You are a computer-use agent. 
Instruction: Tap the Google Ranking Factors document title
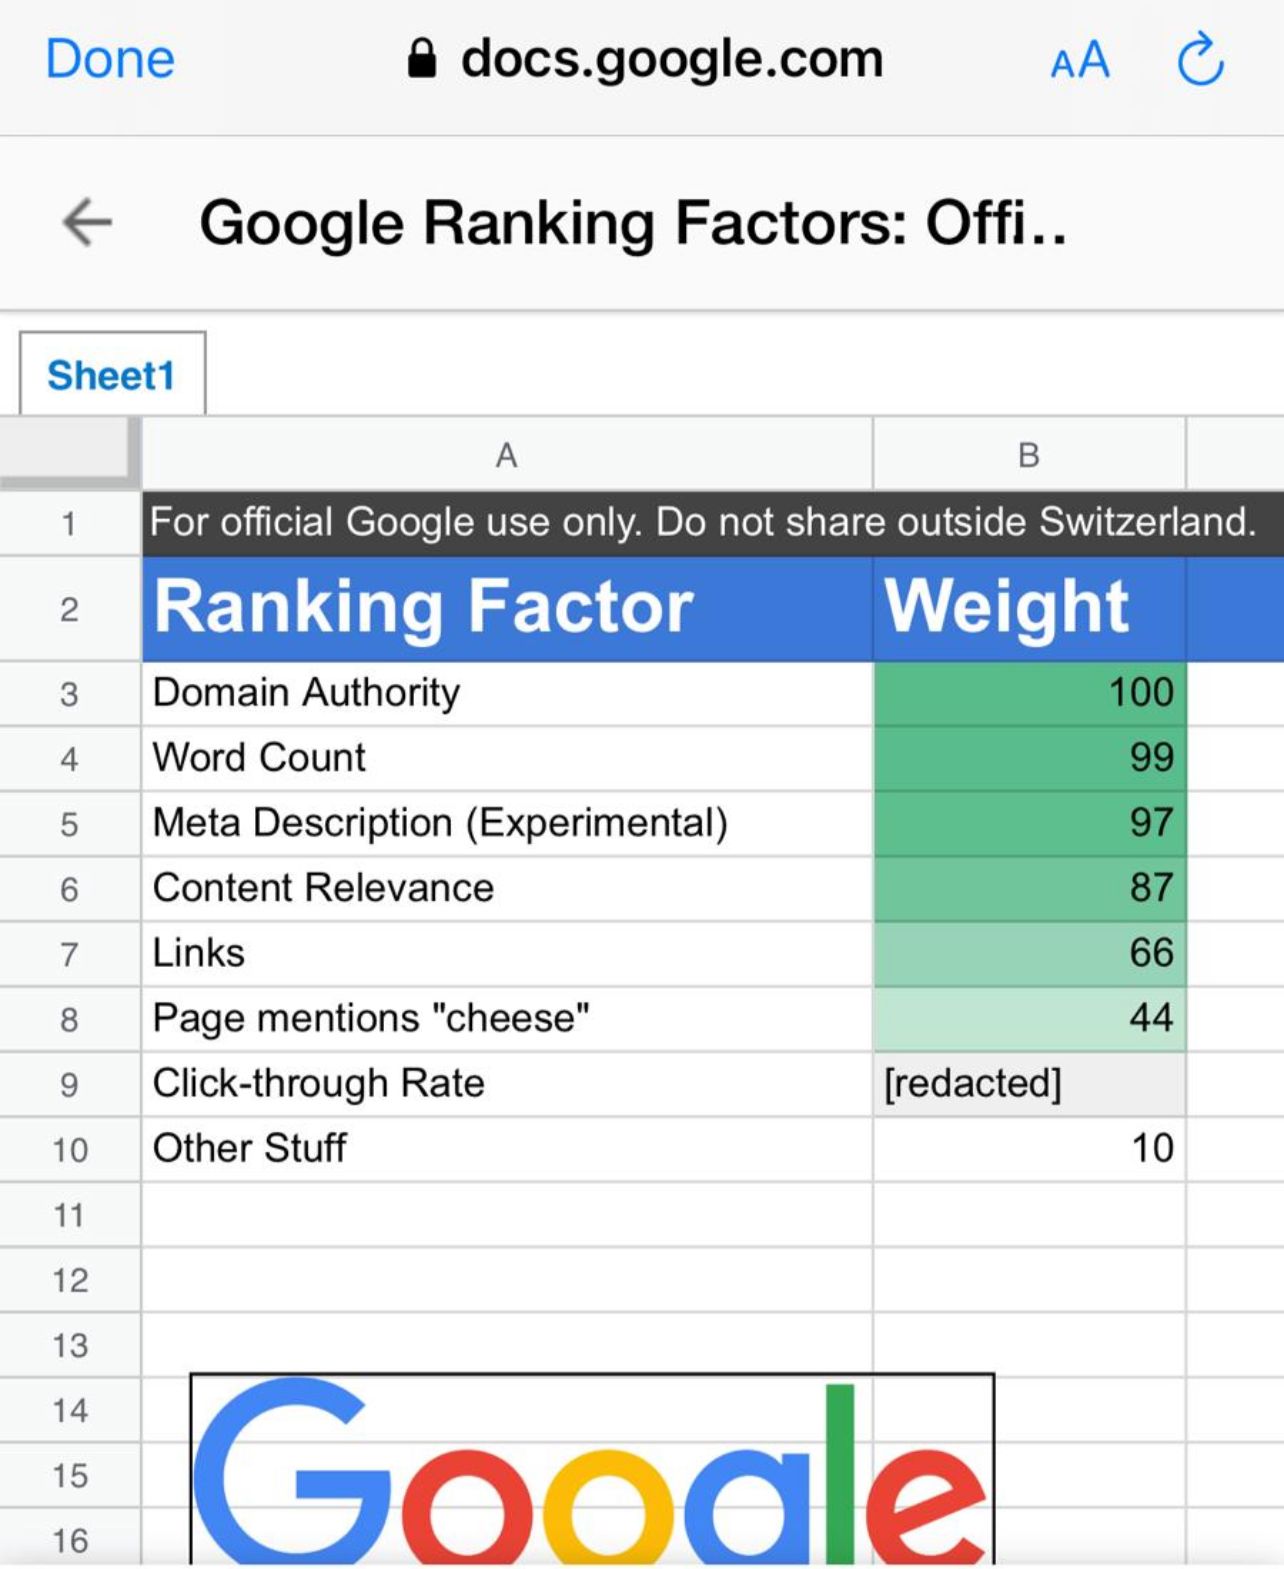(x=632, y=222)
